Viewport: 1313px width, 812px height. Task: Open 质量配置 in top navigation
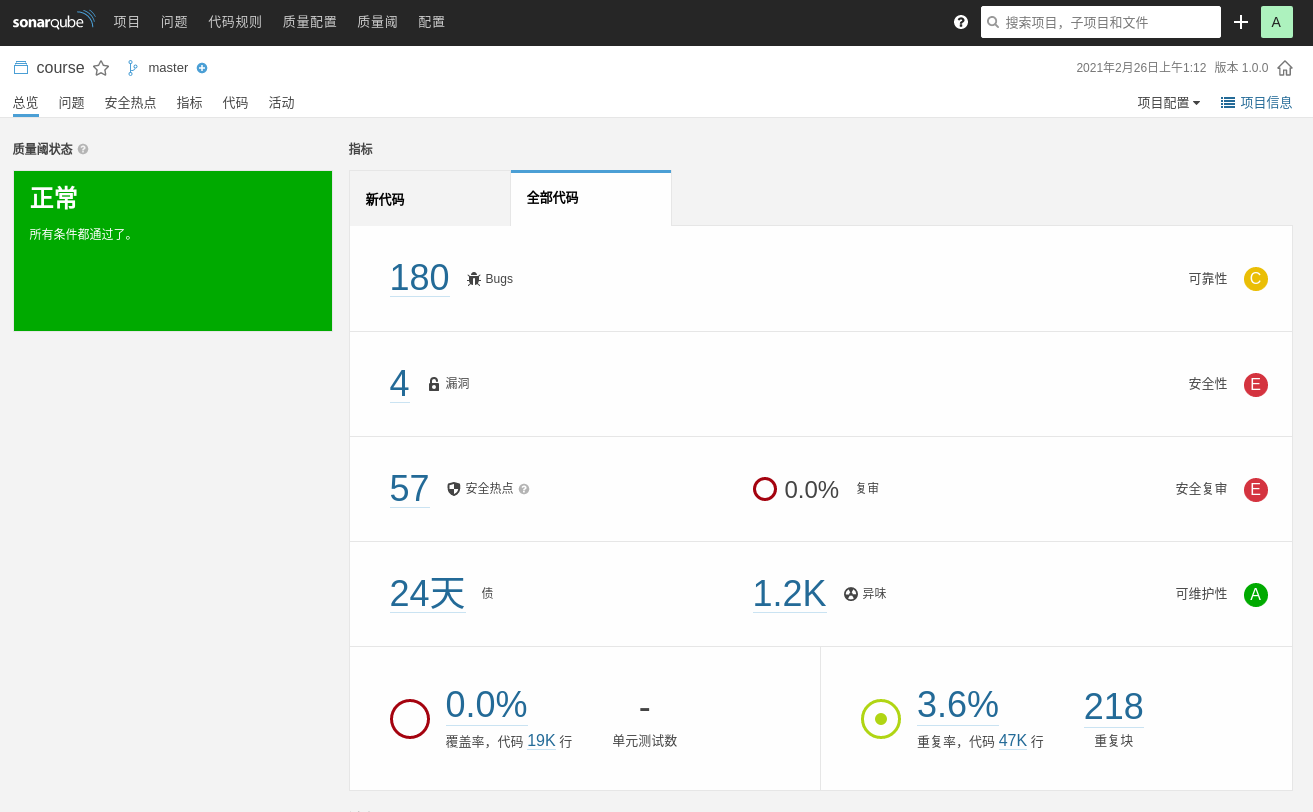tap(310, 22)
